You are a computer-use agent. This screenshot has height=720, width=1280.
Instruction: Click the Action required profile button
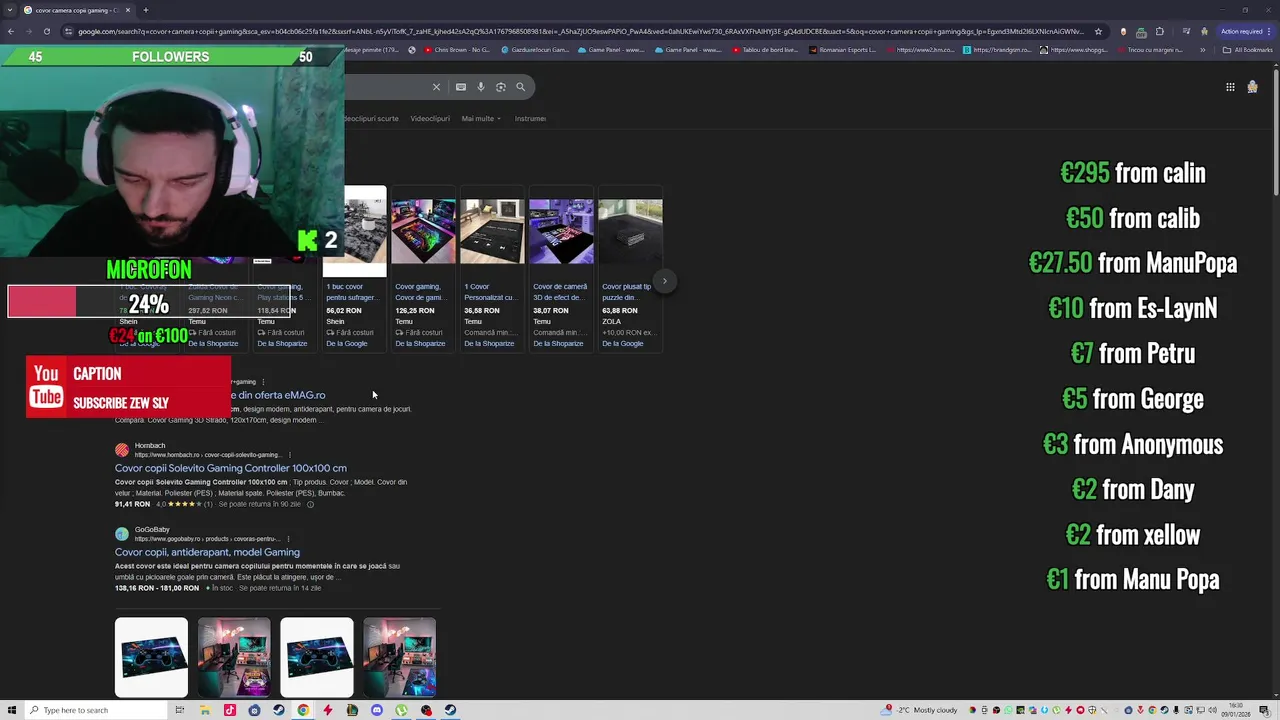tap(1244, 31)
